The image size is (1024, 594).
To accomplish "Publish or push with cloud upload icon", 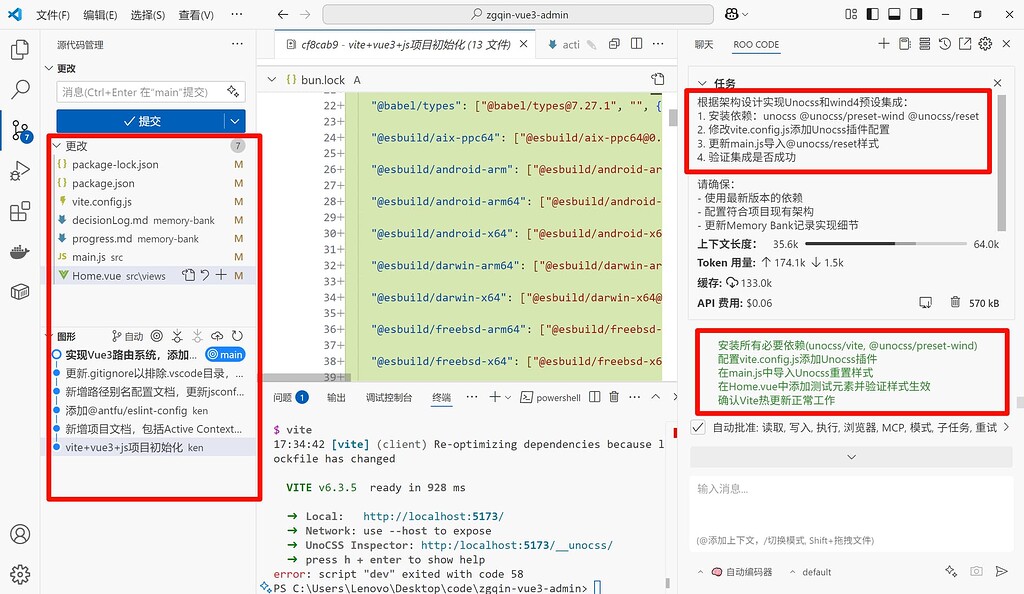I will 217,336.
